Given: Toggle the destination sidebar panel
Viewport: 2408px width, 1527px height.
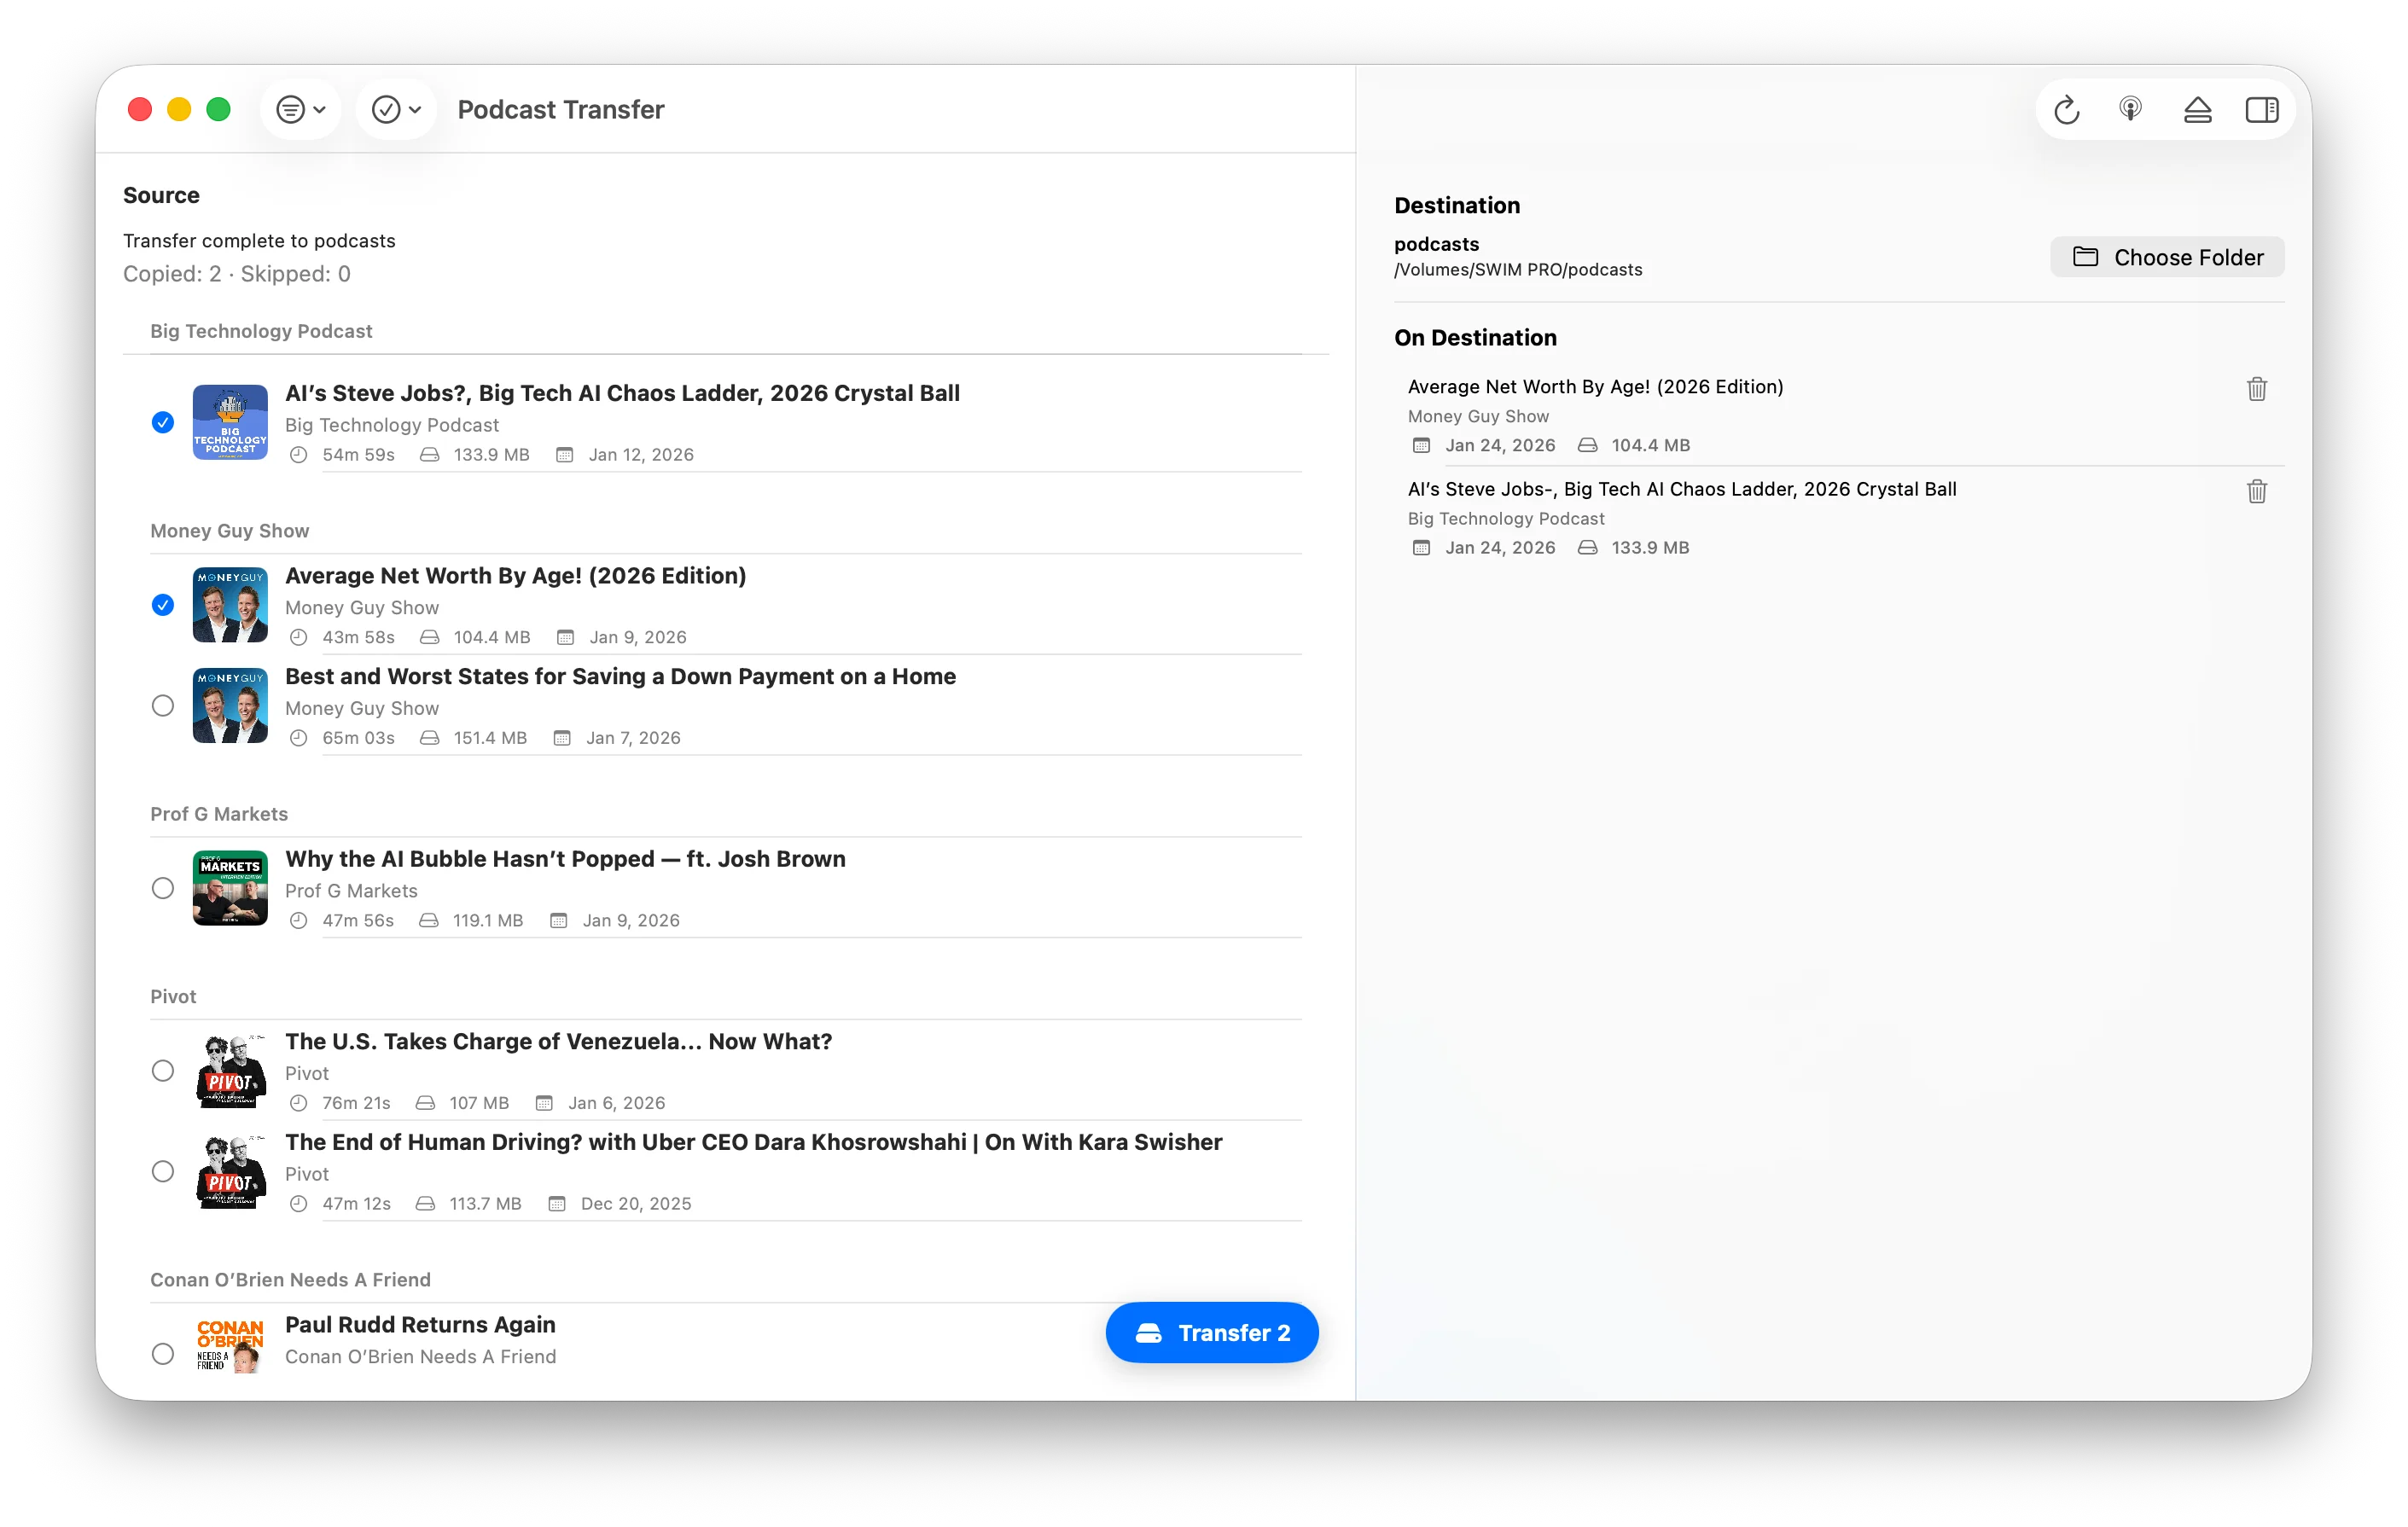Looking at the screenshot, I should click(2262, 110).
